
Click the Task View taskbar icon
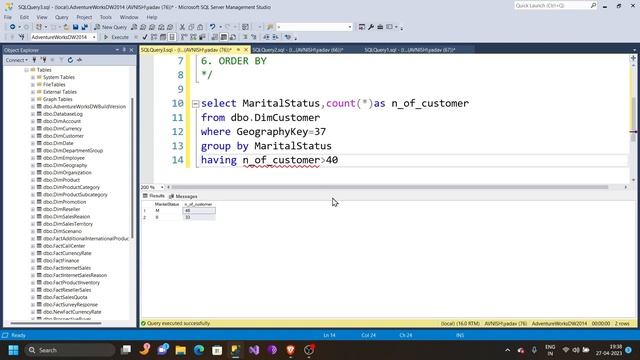(x=126, y=350)
